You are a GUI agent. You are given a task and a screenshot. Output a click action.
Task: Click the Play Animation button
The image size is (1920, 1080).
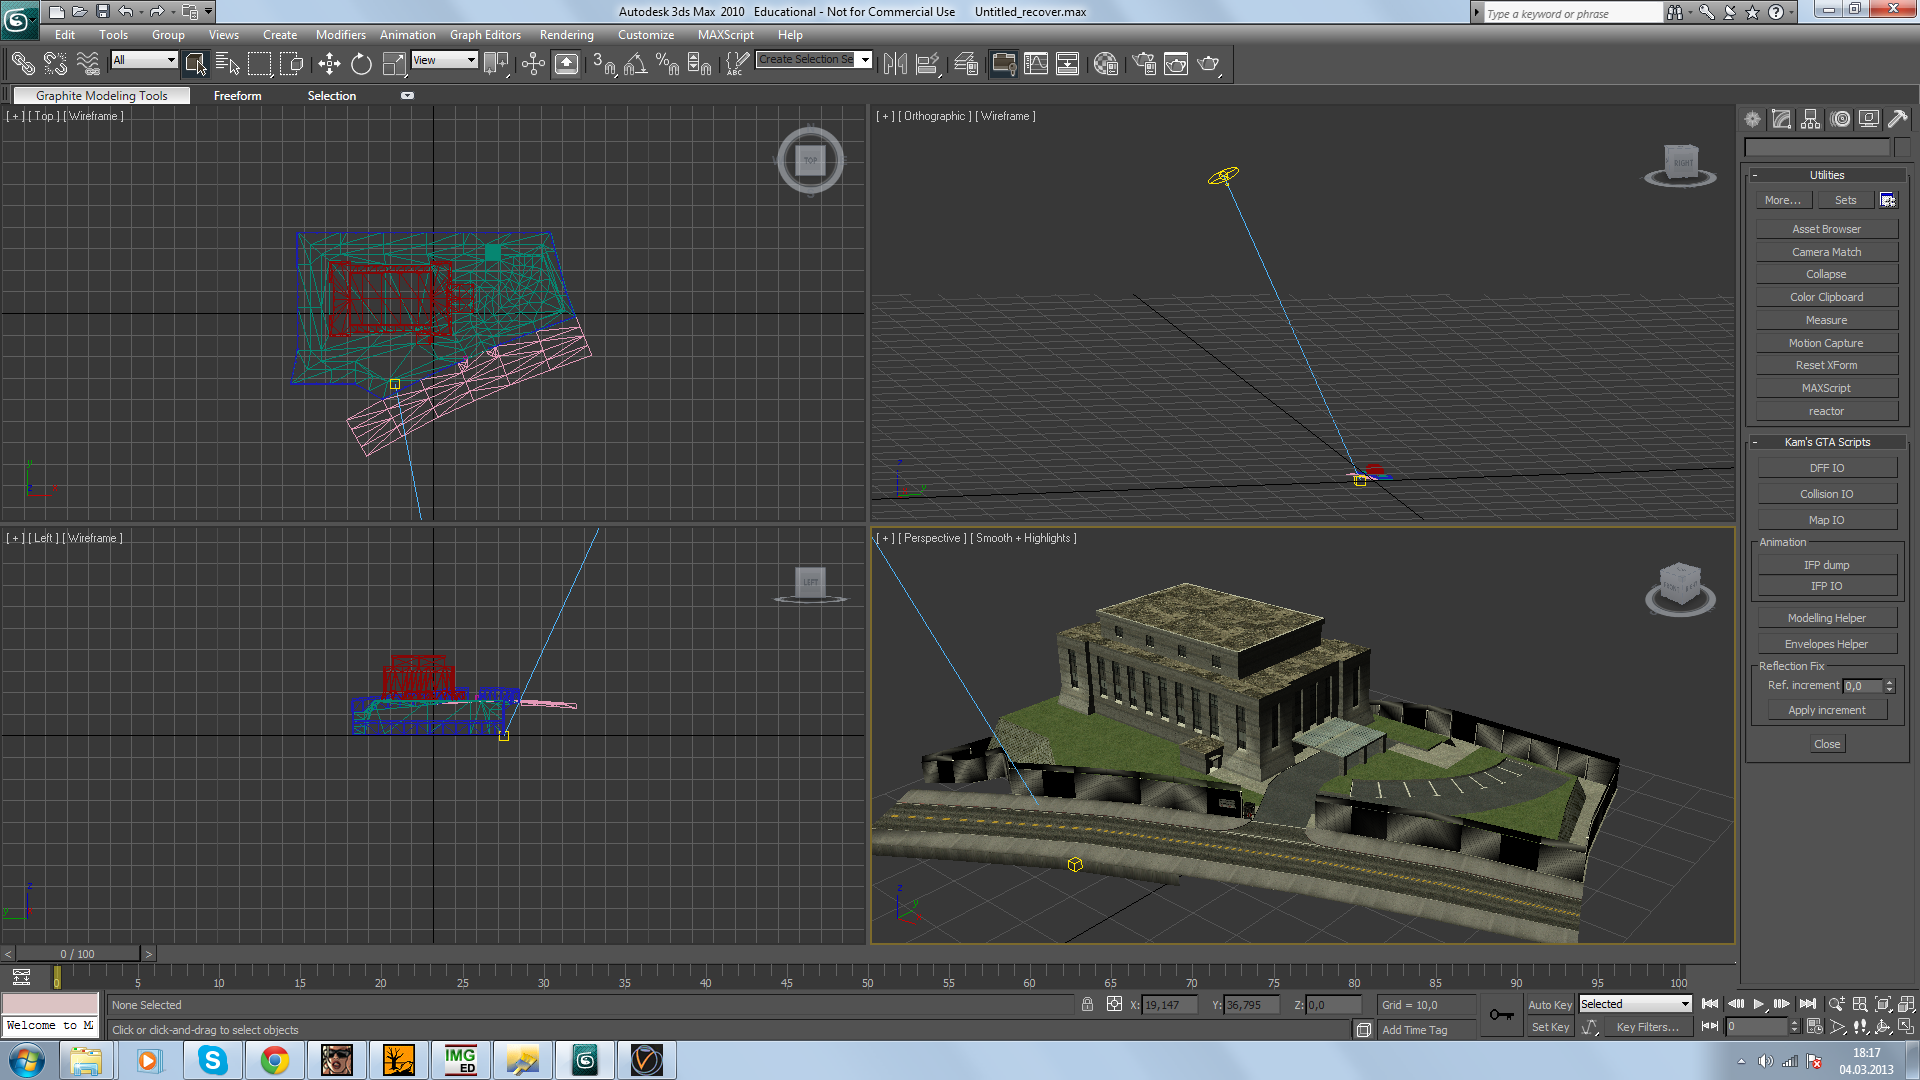[x=1758, y=1004]
